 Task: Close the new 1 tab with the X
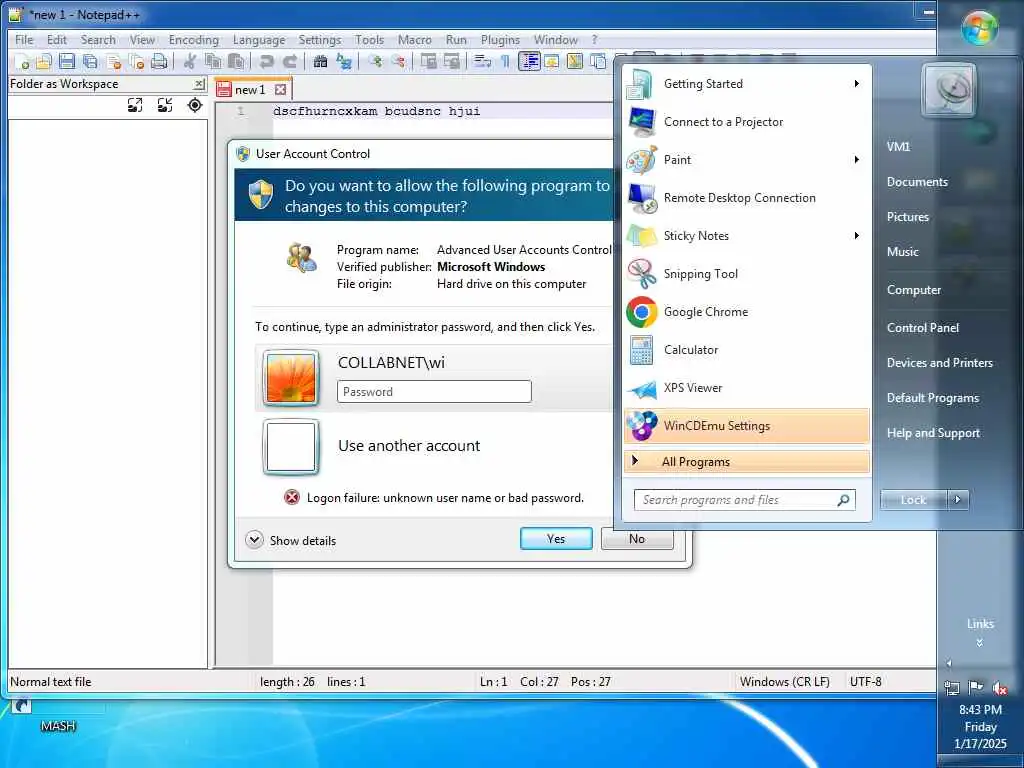tap(281, 89)
